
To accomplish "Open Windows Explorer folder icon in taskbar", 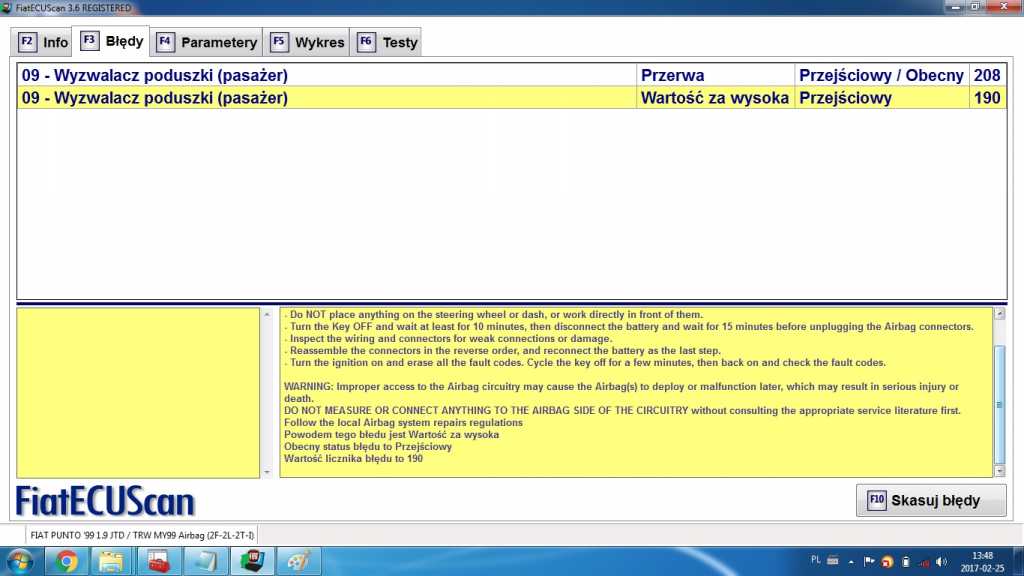I will [x=112, y=561].
